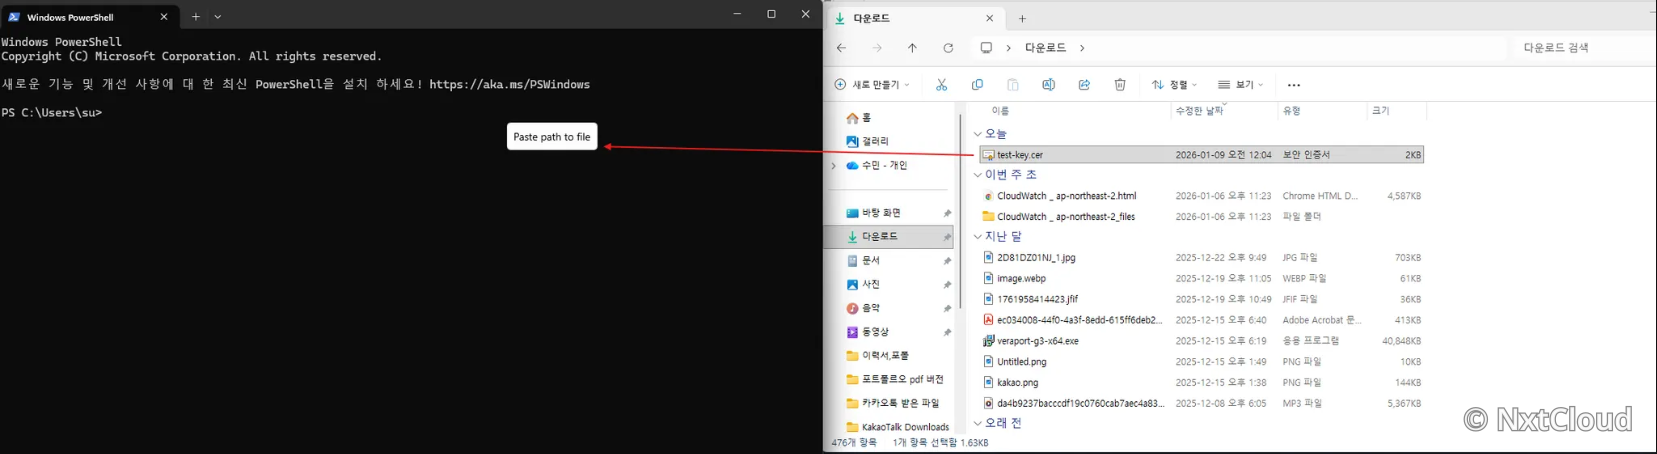Viewport: 1657px width, 454px height.
Task: Click the Rename icon in Explorer toolbar
Action: pos(1048,85)
